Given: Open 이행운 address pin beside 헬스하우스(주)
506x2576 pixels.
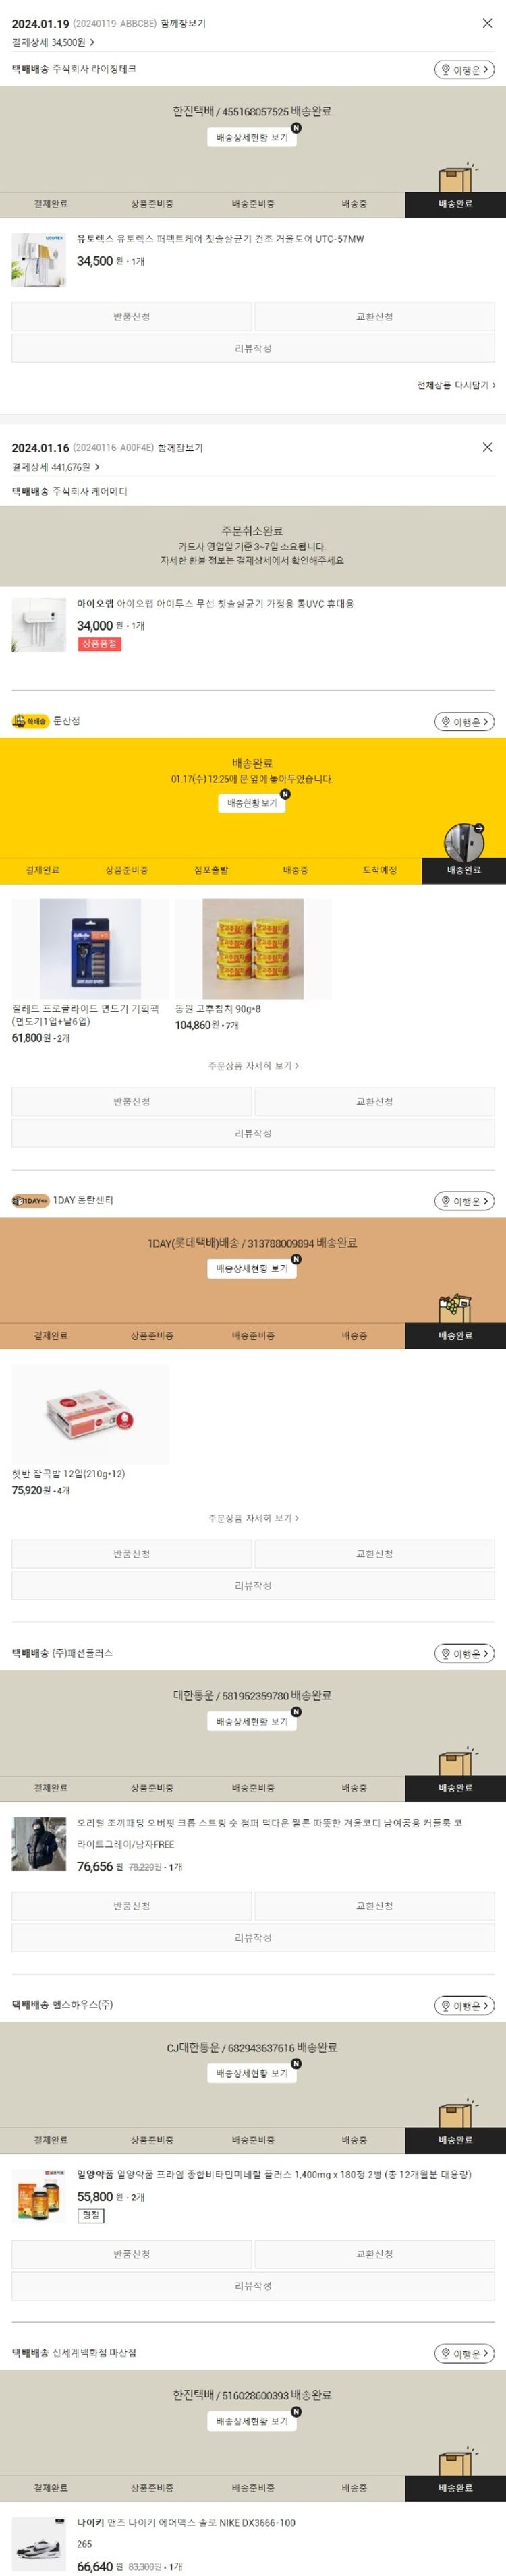Looking at the screenshot, I should [464, 2005].
